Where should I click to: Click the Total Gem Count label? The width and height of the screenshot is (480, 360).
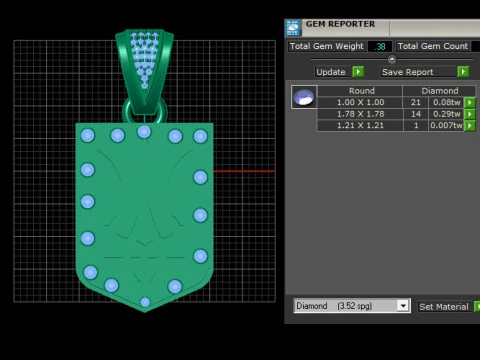432,46
